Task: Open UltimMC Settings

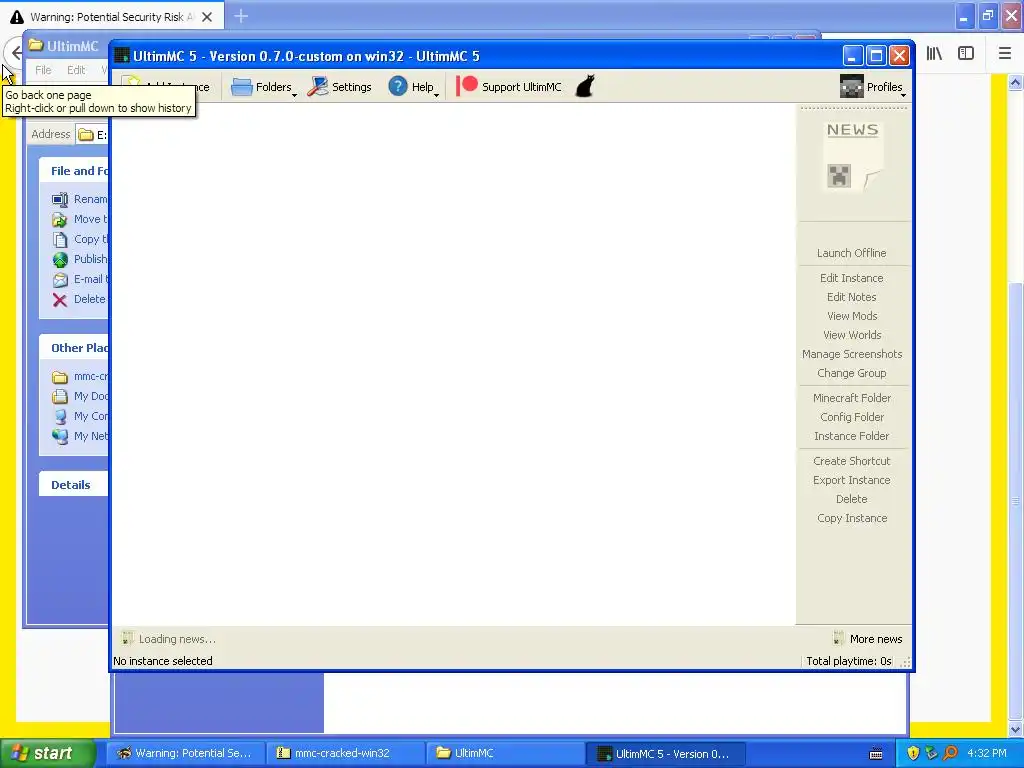Action: [x=340, y=87]
